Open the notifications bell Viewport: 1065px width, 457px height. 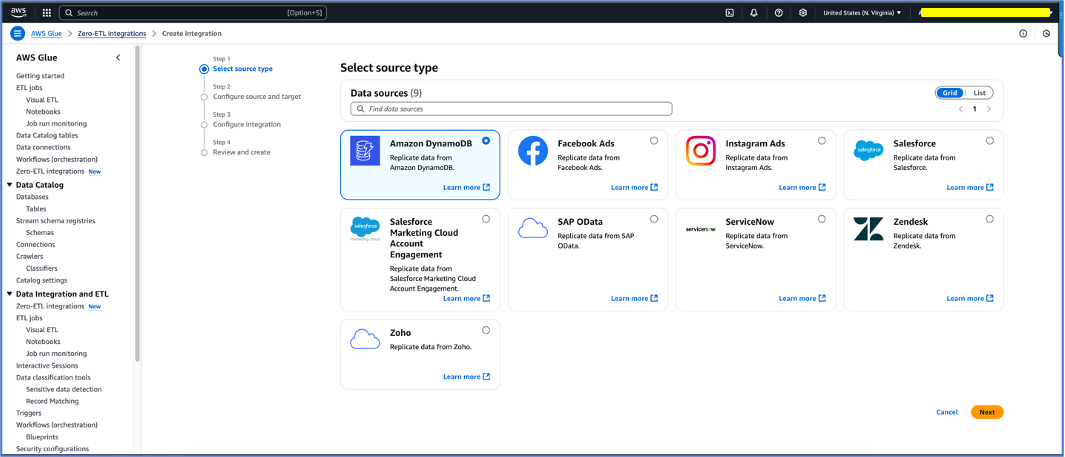pyautogui.click(x=754, y=12)
